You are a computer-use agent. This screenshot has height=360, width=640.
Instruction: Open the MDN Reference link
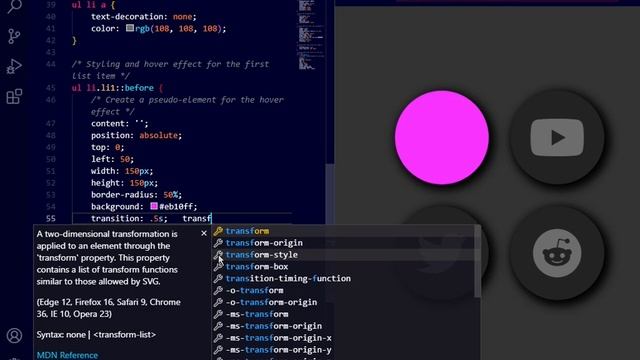click(67, 355)
